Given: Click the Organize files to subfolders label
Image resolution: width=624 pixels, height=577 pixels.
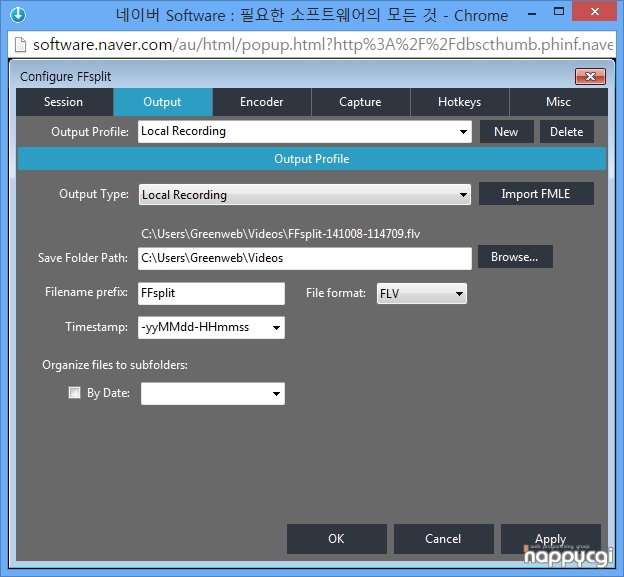Looking at the screenshot, I should click(x=115, y=365).
